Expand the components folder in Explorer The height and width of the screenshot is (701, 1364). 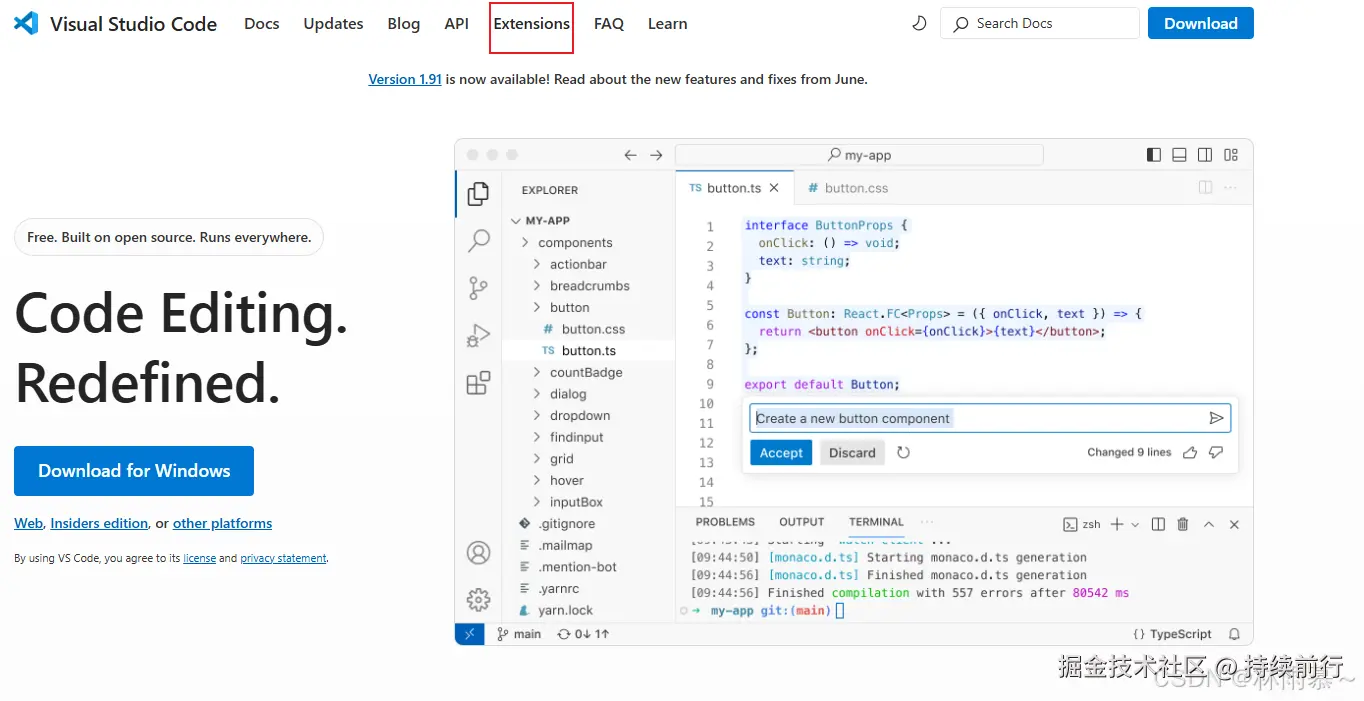pyautogui.click(x=574, y=243)
